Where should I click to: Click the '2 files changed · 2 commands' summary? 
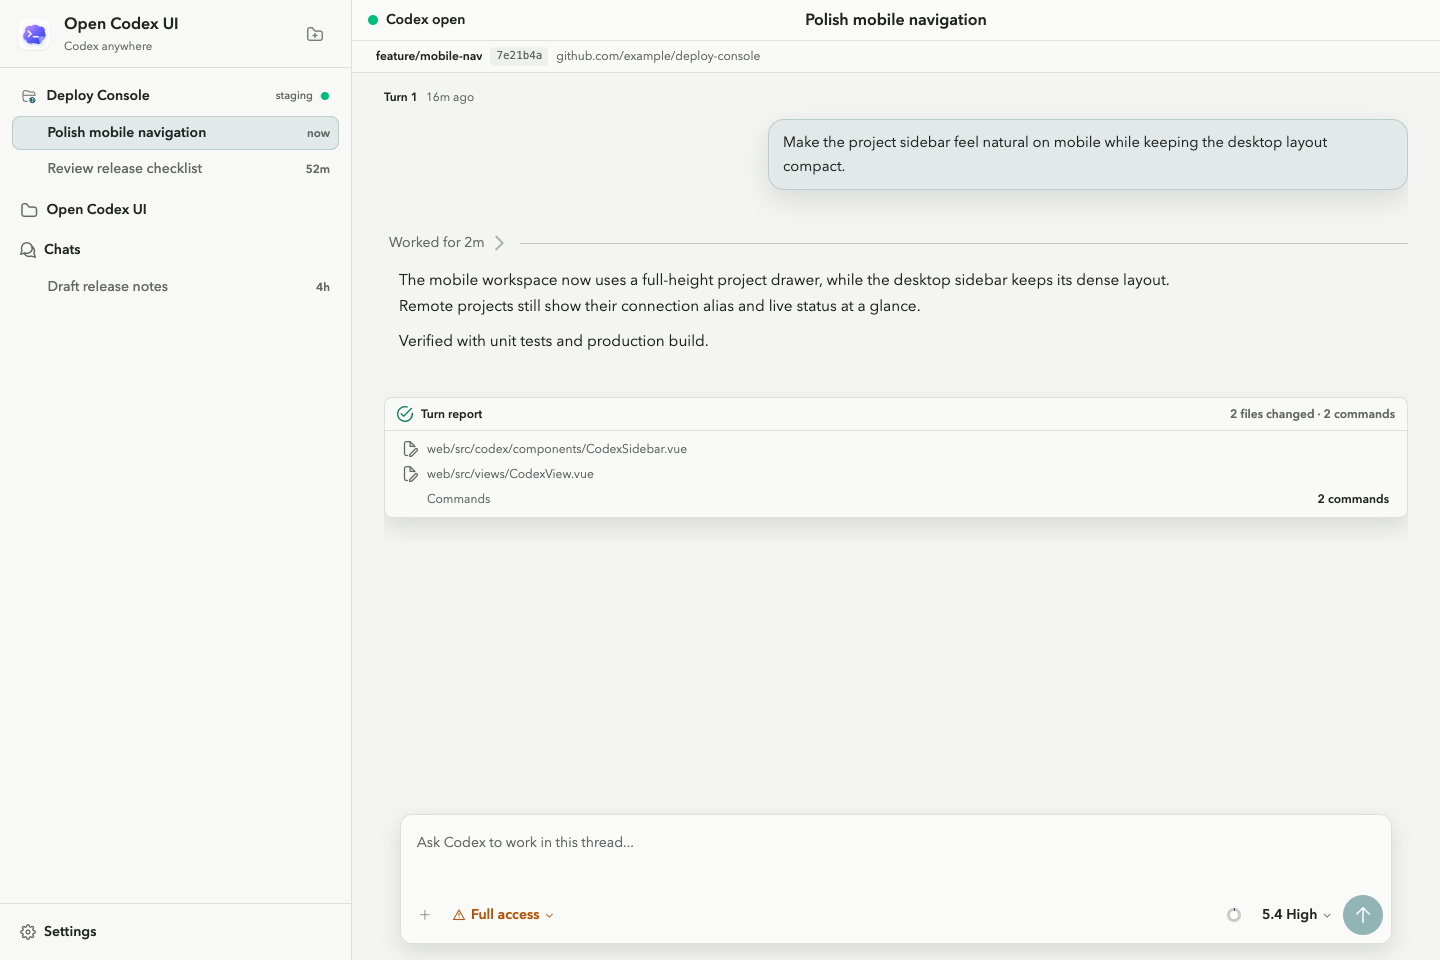coord(1312,414)
